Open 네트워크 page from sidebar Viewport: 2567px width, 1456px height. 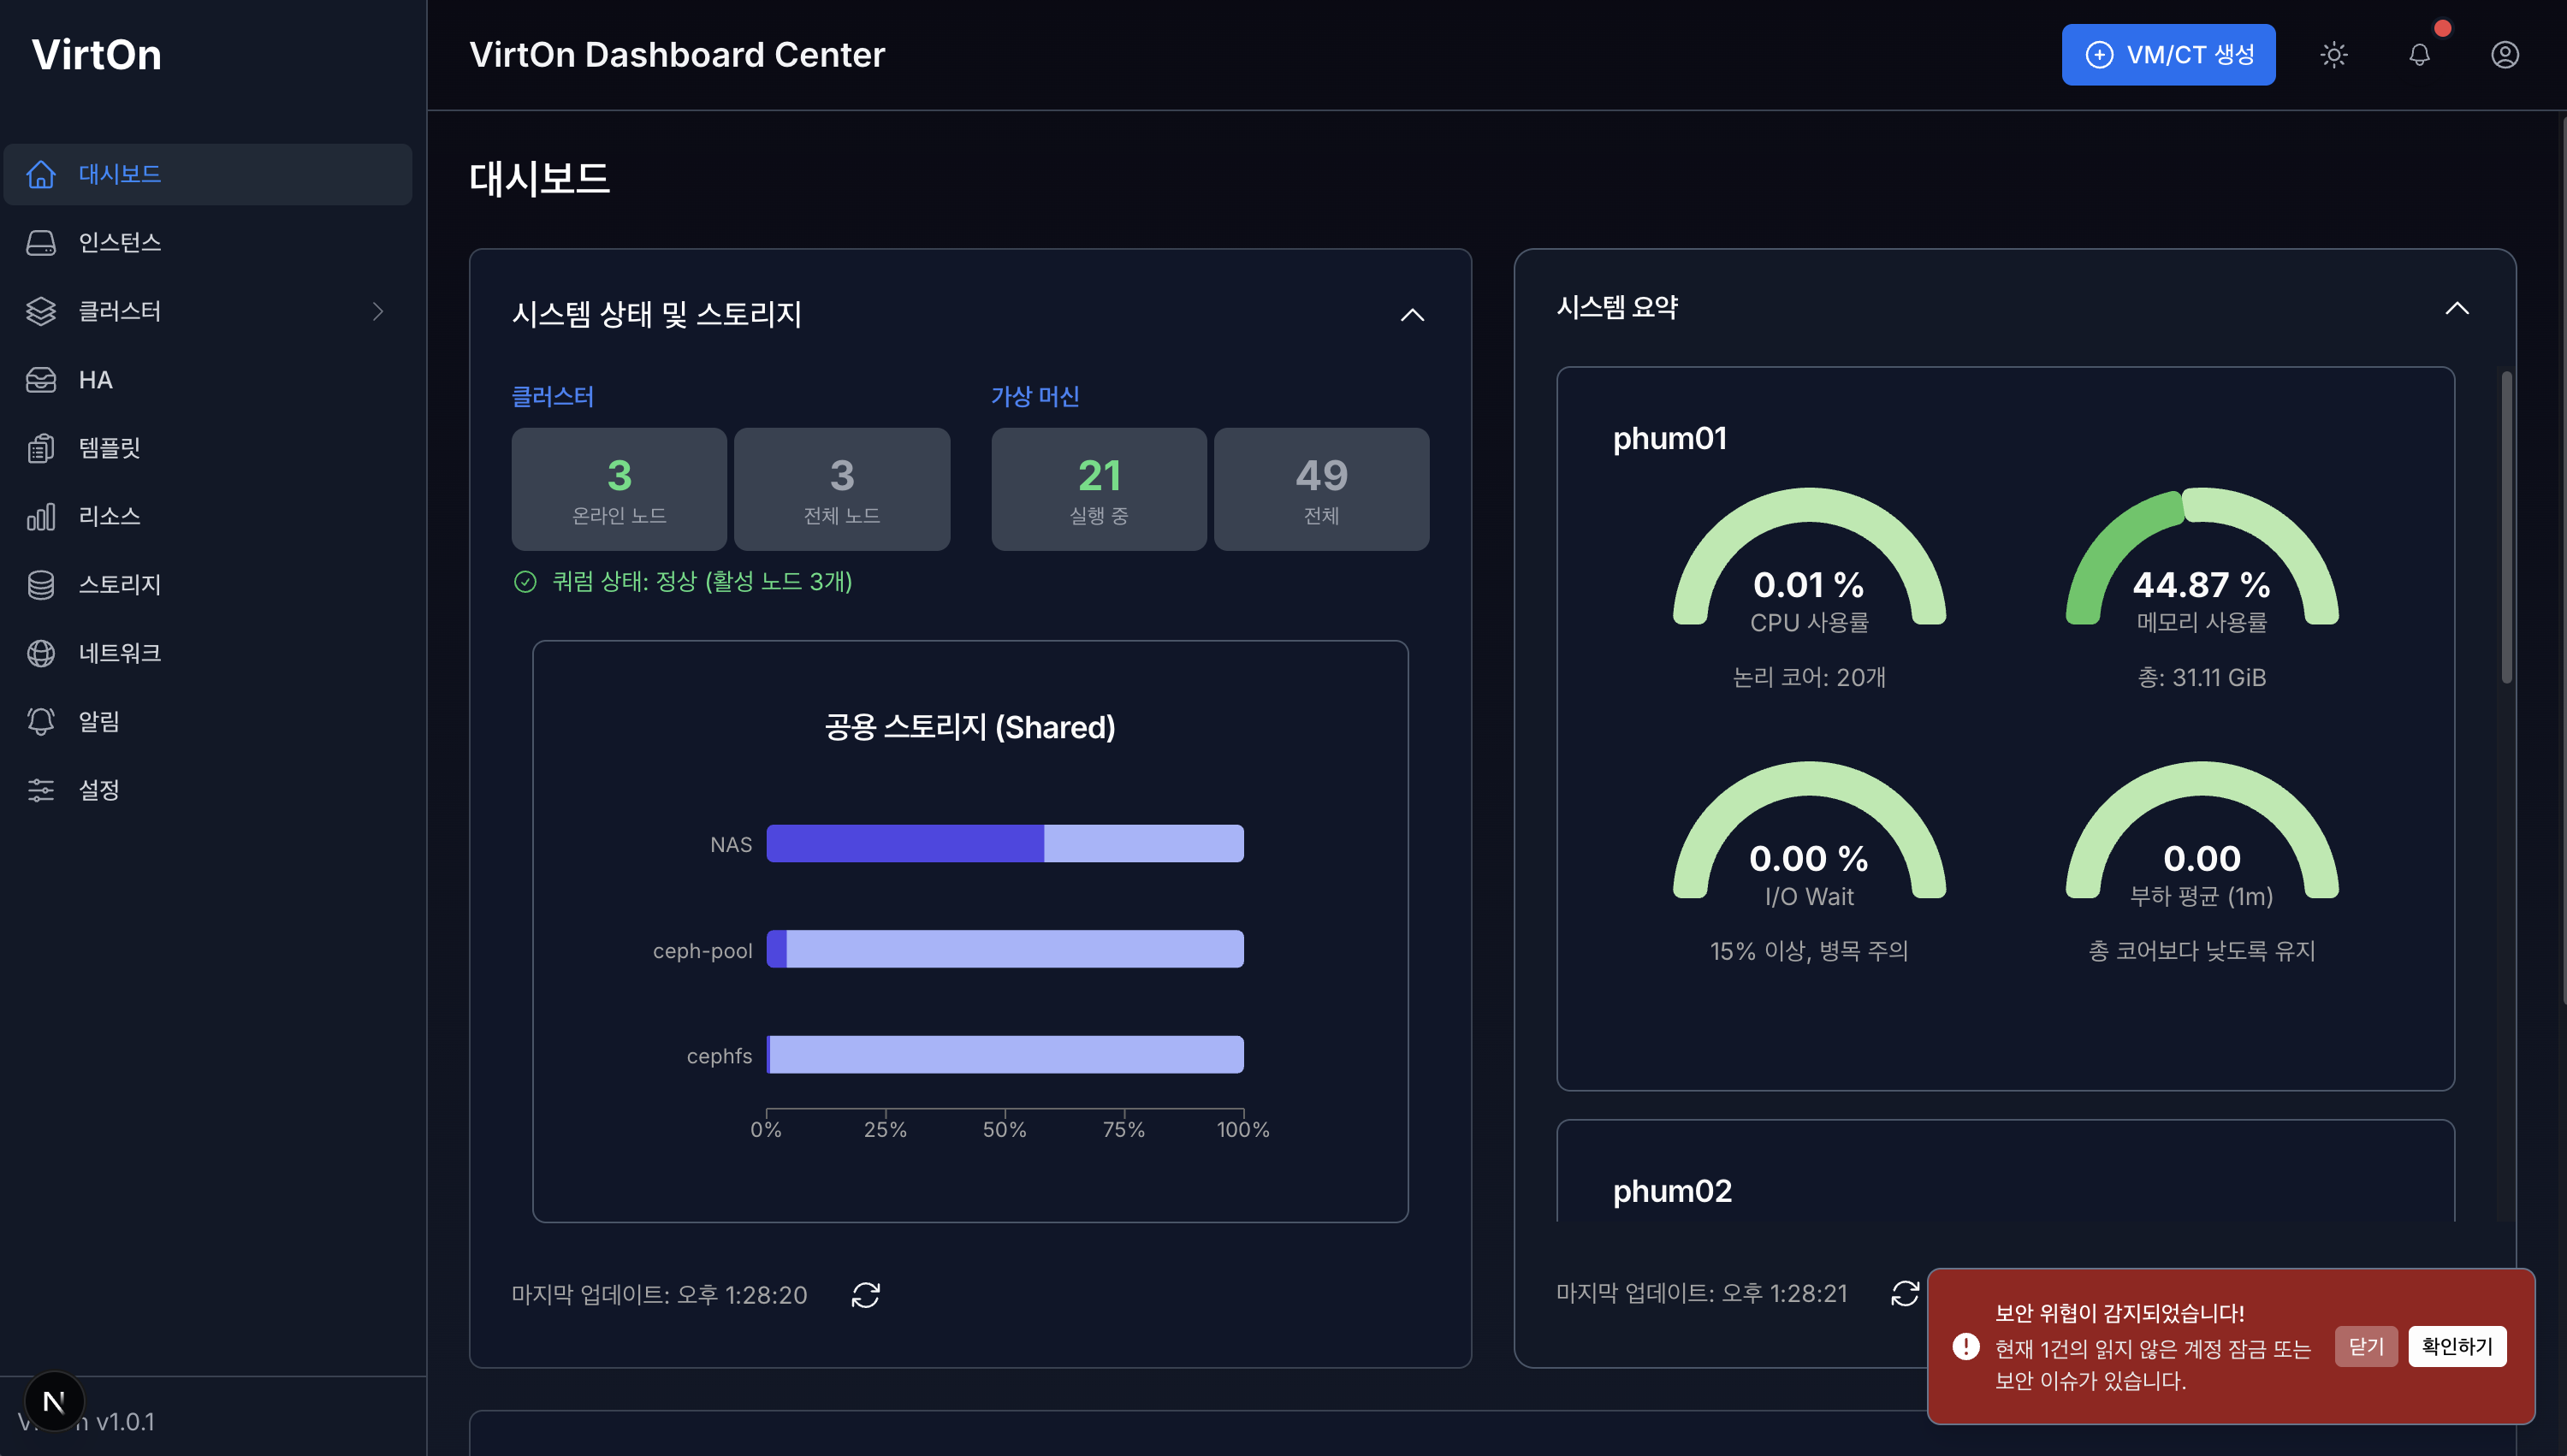120,653
